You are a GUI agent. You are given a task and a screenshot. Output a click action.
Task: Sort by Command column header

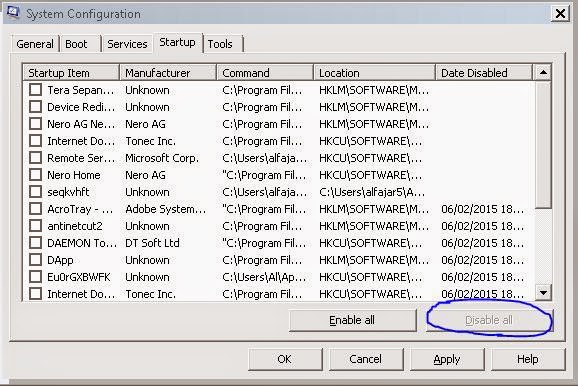point(265,73)
